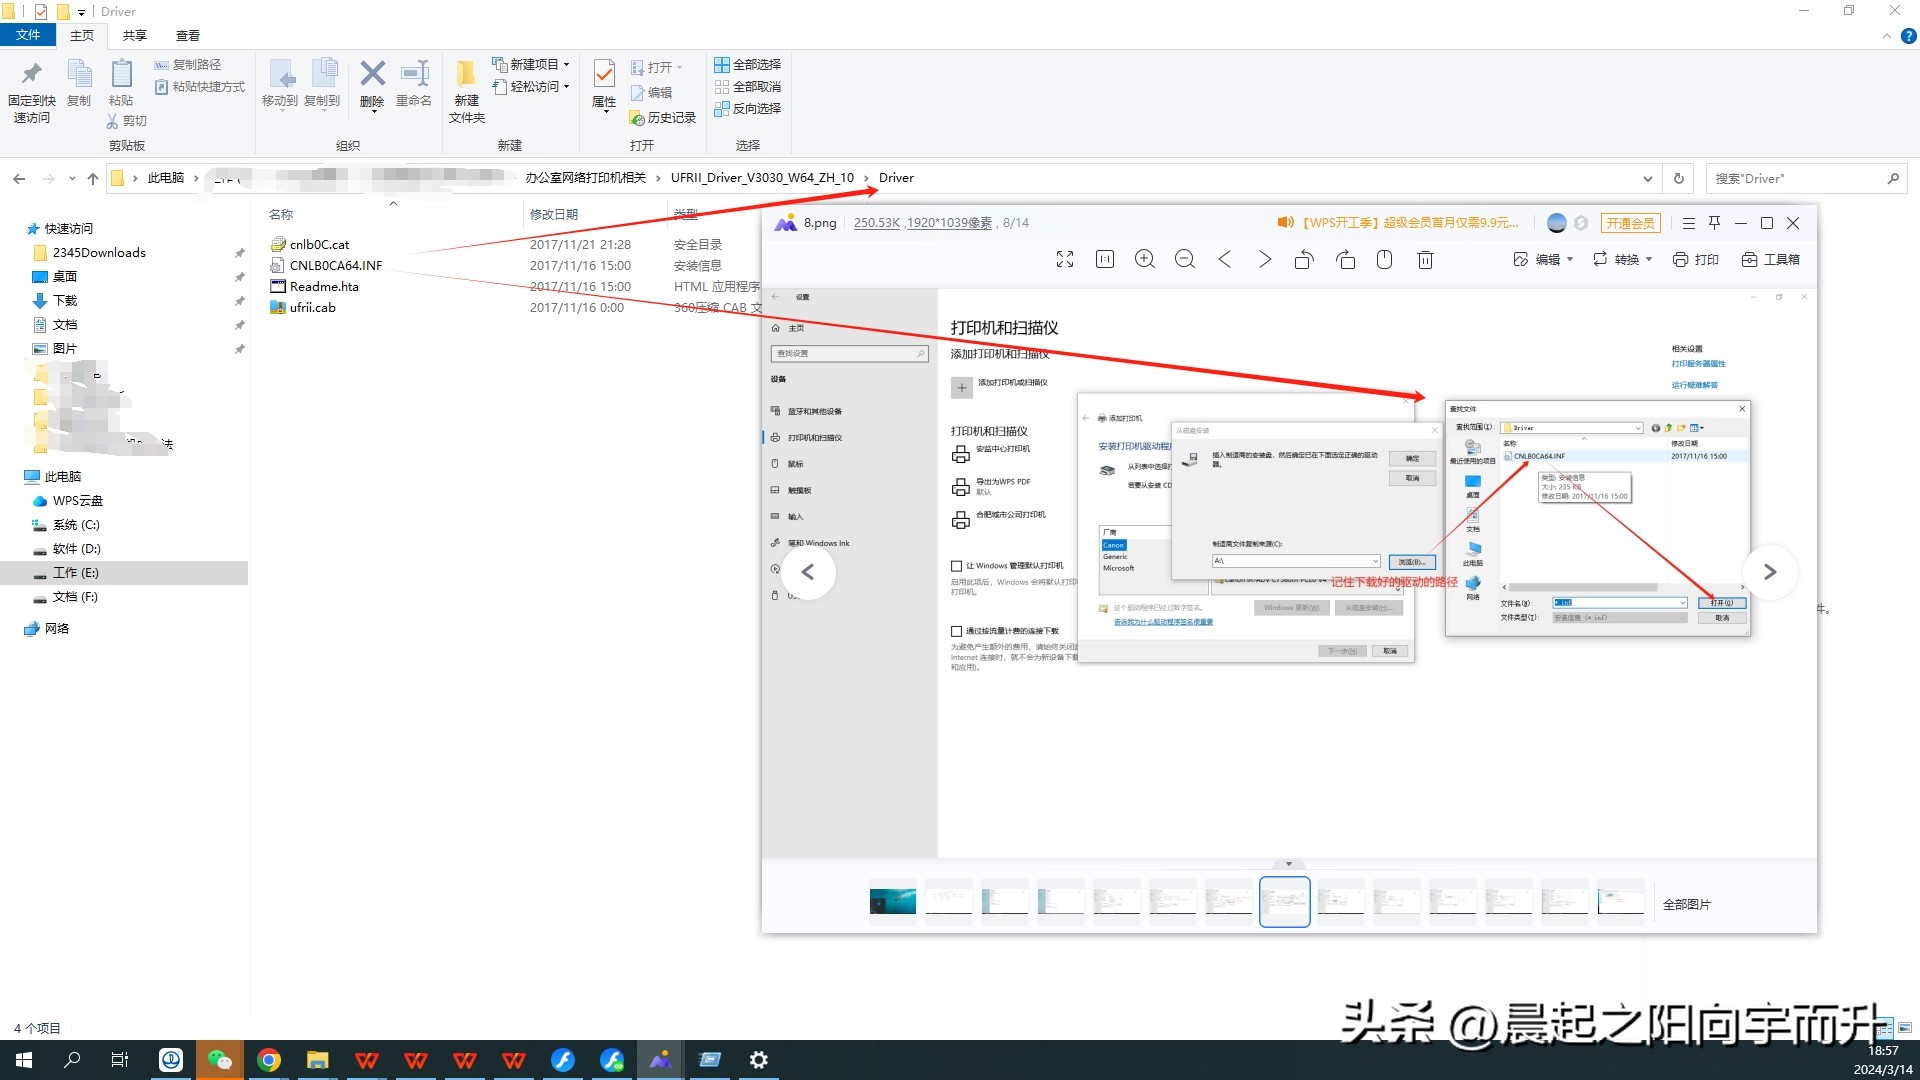This screenshot has height=1080, width=1920.
Task: Open WeChat from the taskbar
Action: tap(220, 1060)
